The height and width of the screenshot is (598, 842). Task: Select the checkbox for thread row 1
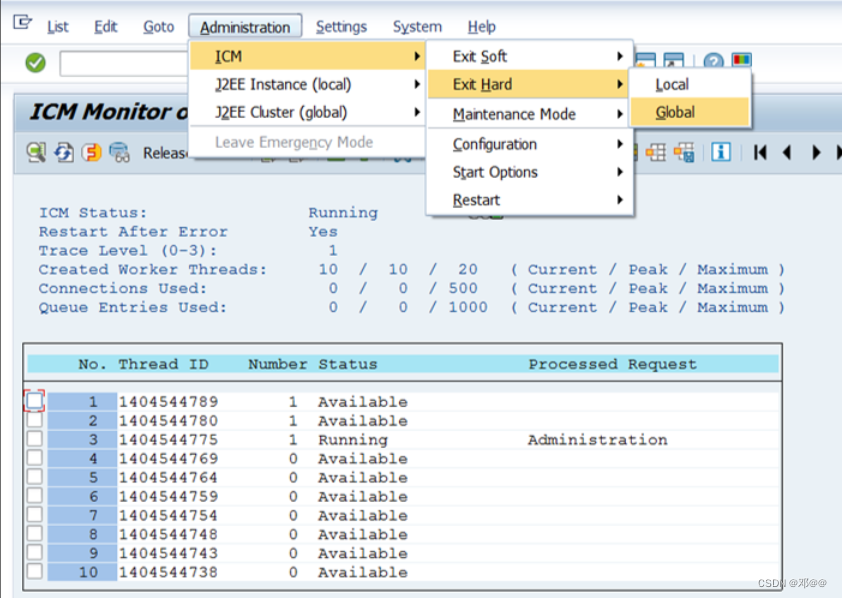click(x=34, y=402)
